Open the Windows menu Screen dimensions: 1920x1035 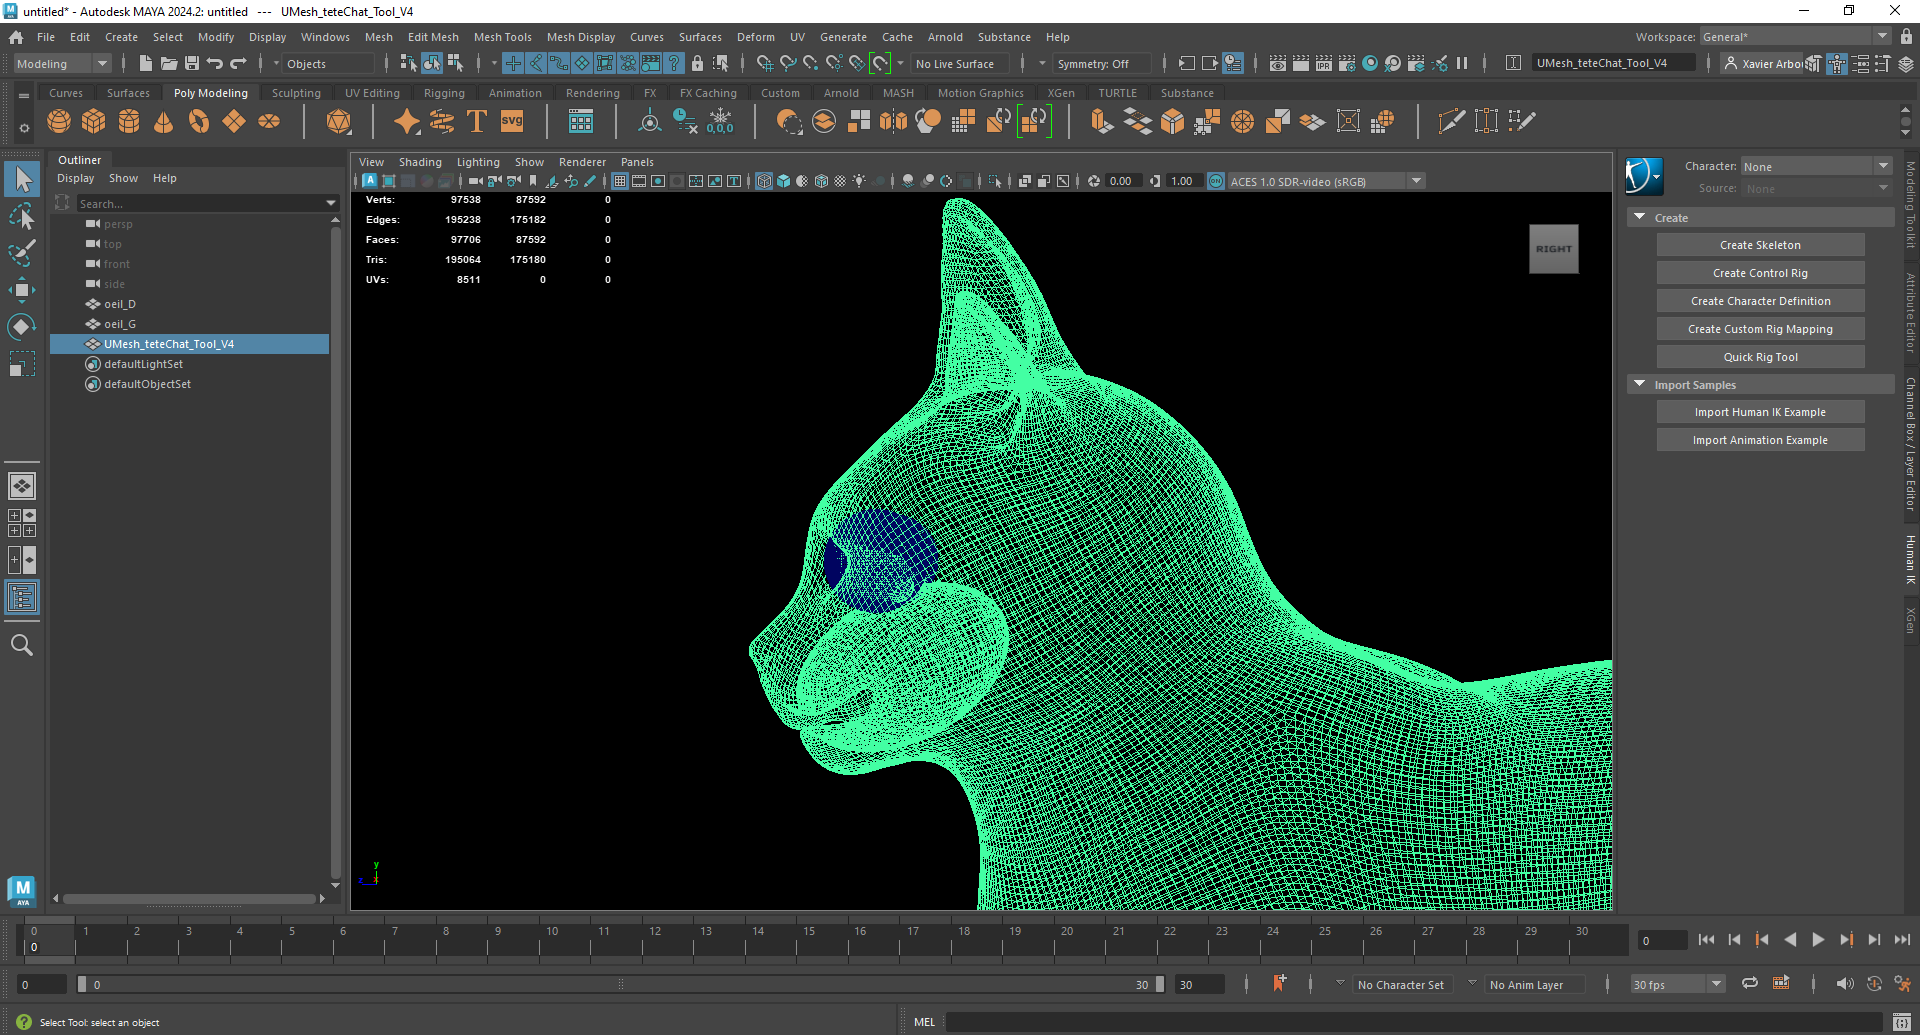[325, 37]
